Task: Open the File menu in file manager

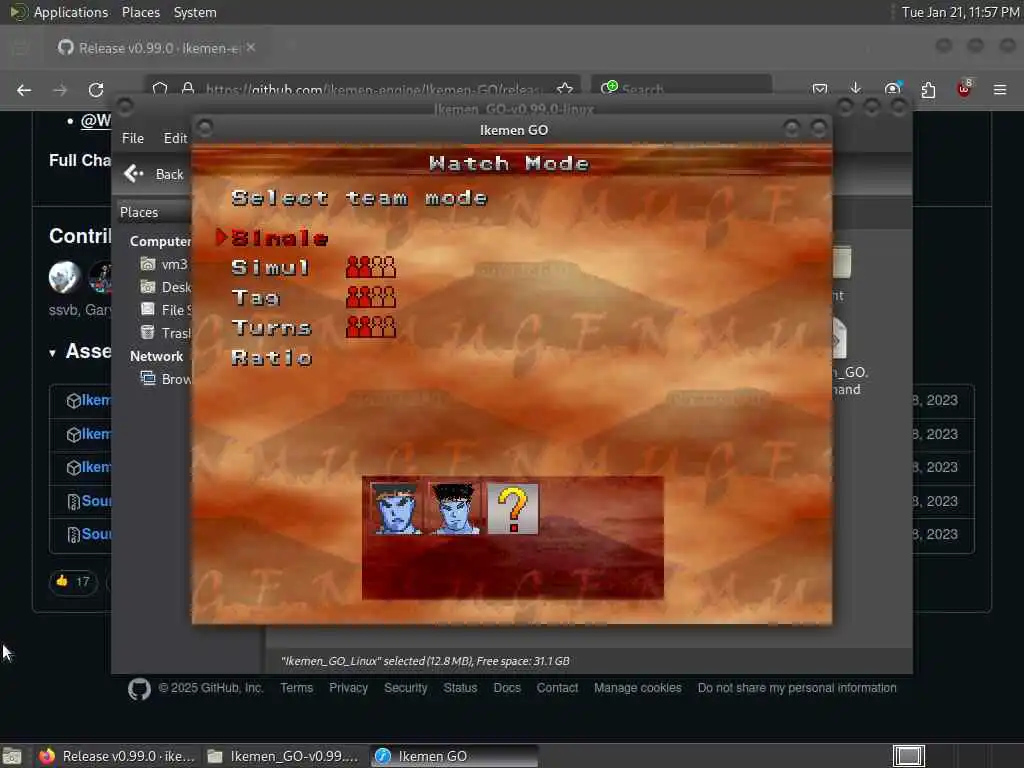Action: (133, 138)
